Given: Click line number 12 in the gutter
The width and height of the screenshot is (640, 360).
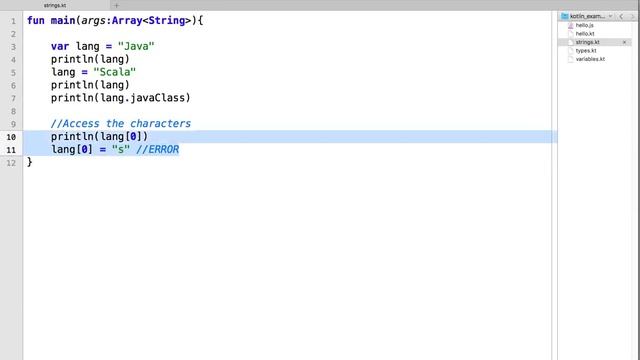Looking at the screenshot, I should pyautogui.click(x=11, y=163).
